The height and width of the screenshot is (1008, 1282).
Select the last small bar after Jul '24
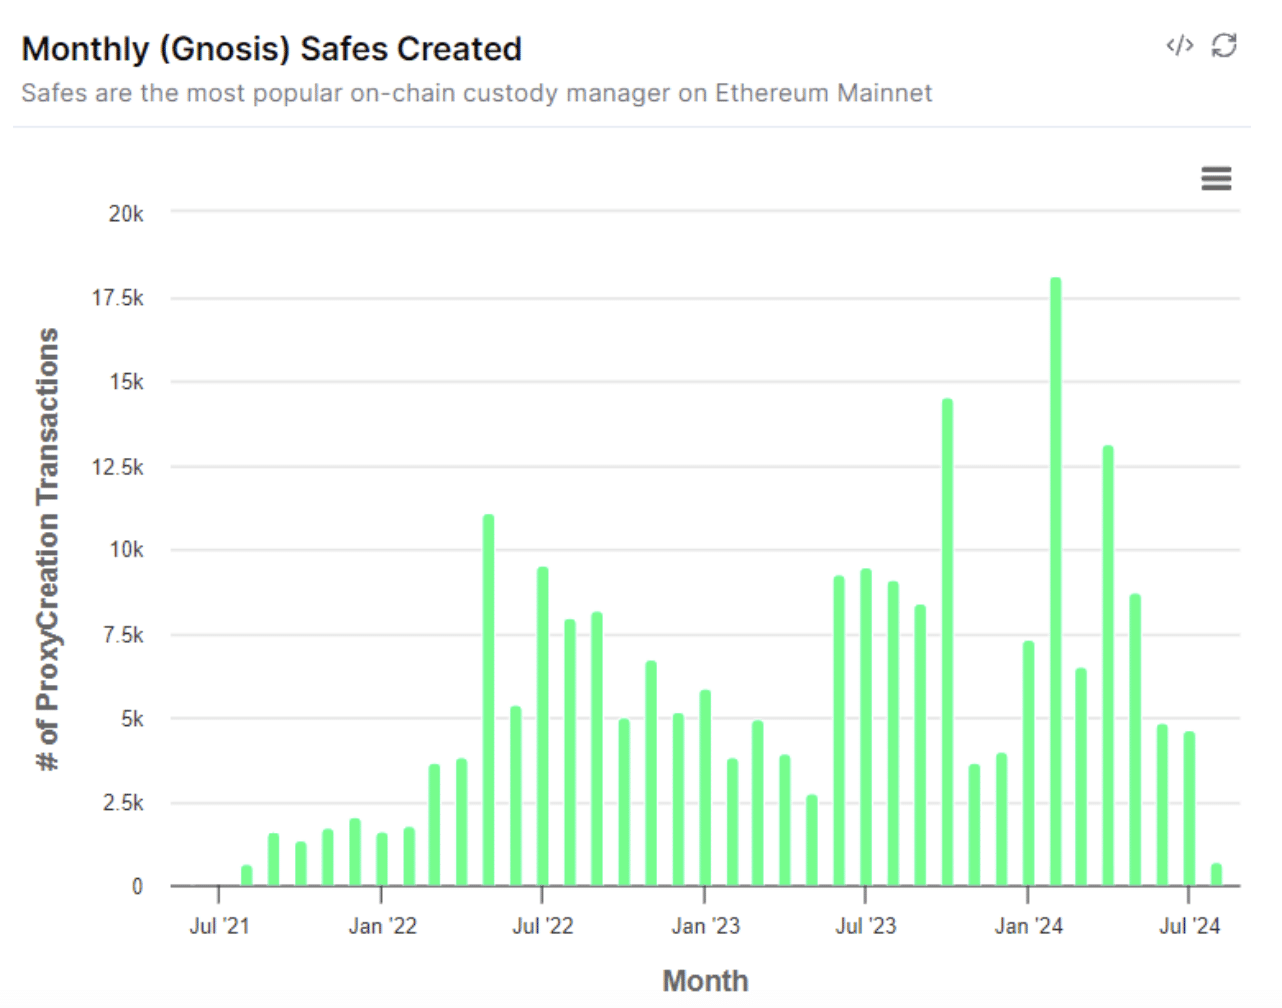coord(1217,875)
